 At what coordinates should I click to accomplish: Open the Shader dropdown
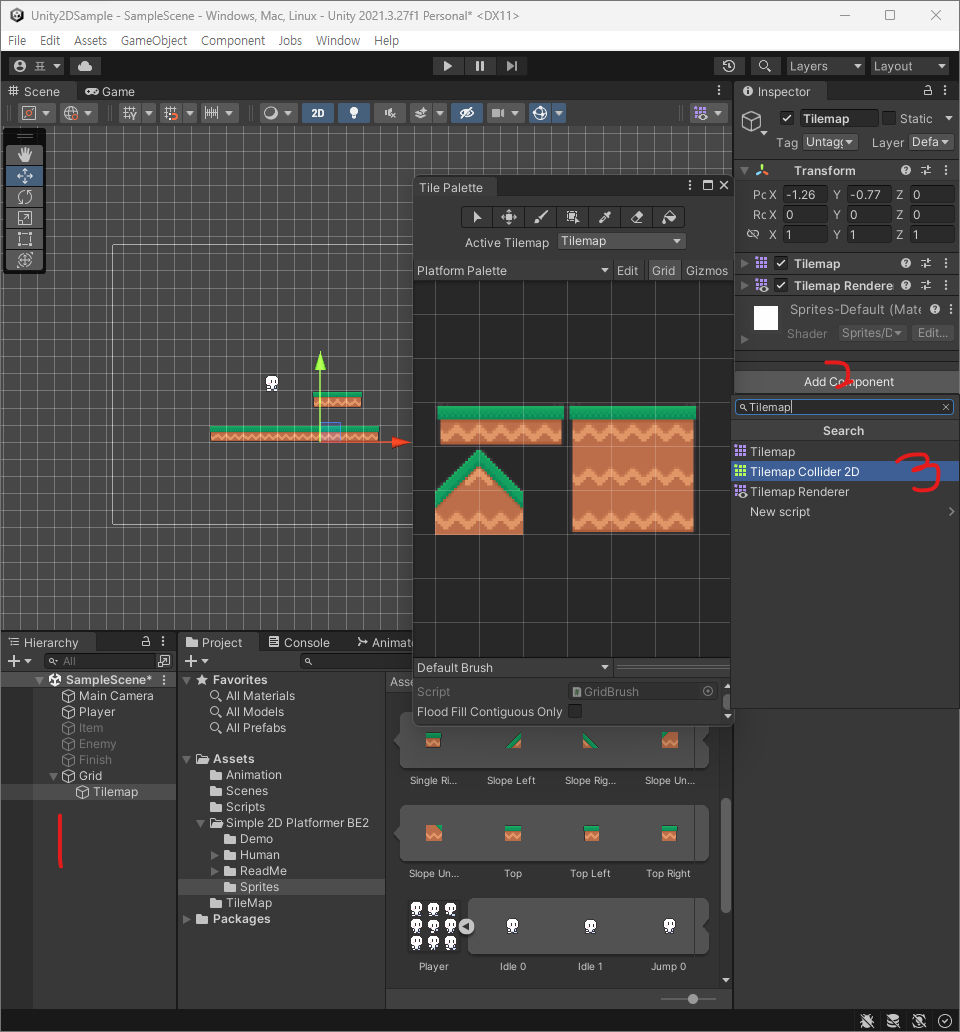tap(872, 333)
